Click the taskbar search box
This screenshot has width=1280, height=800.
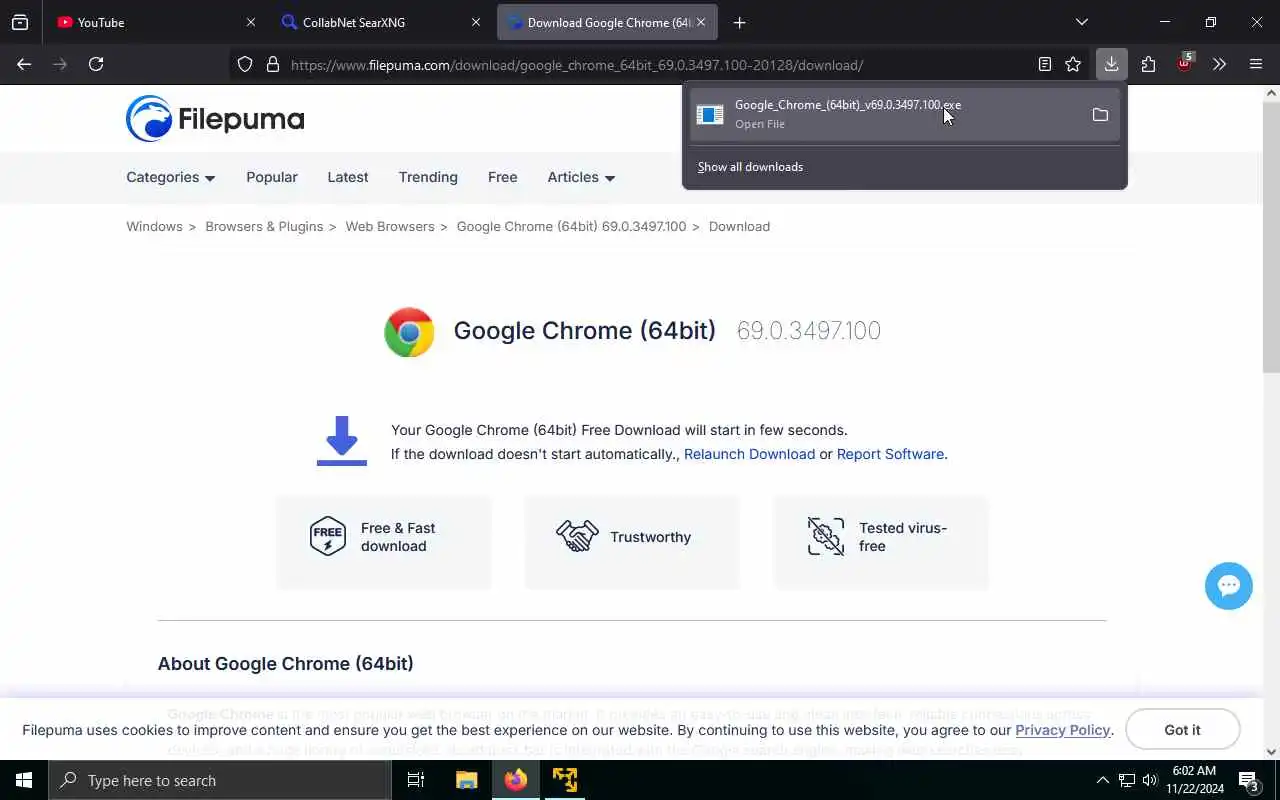[x=220, y=780]
